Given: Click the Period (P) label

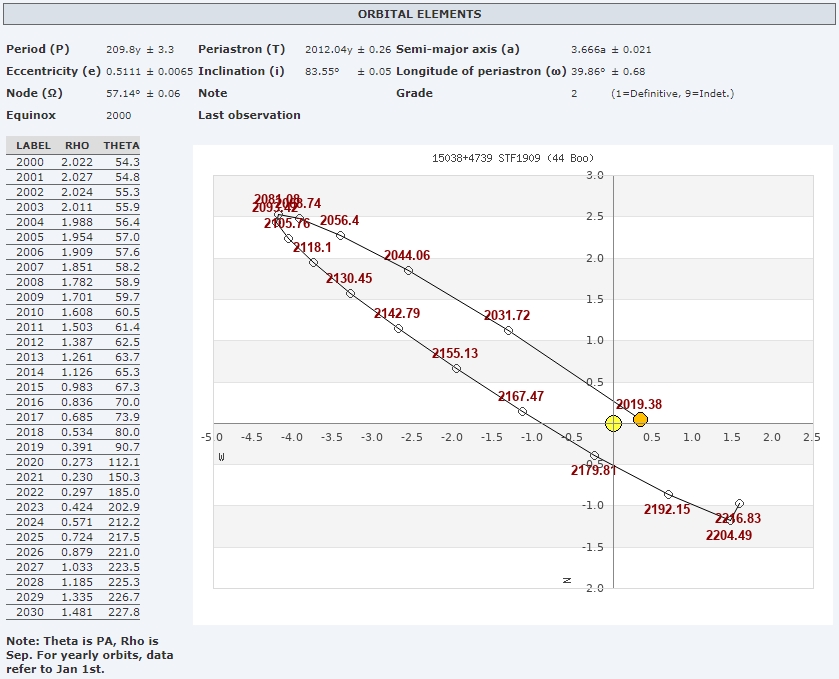Looking at the screenshot, I should pyautogui.click(x=39, y=49).
